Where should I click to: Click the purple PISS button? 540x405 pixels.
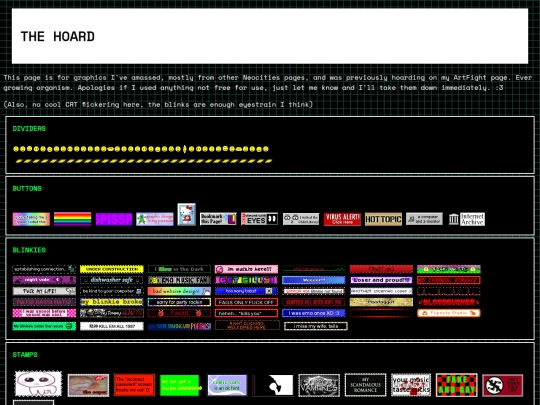pos(114,219)
